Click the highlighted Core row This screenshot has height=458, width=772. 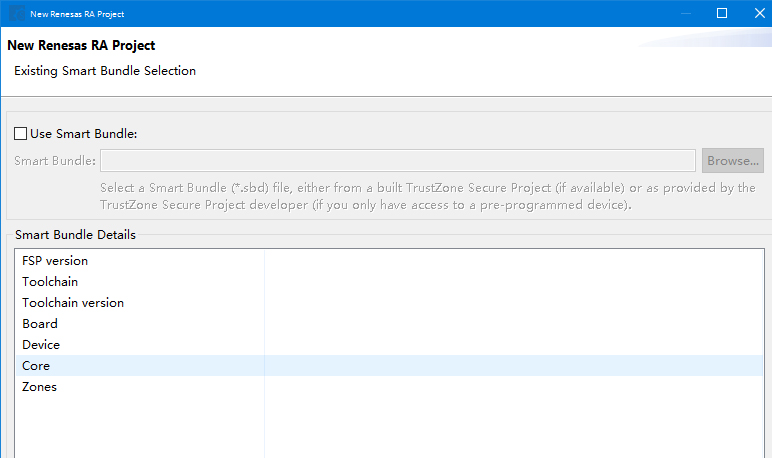(x=36, y=366)
